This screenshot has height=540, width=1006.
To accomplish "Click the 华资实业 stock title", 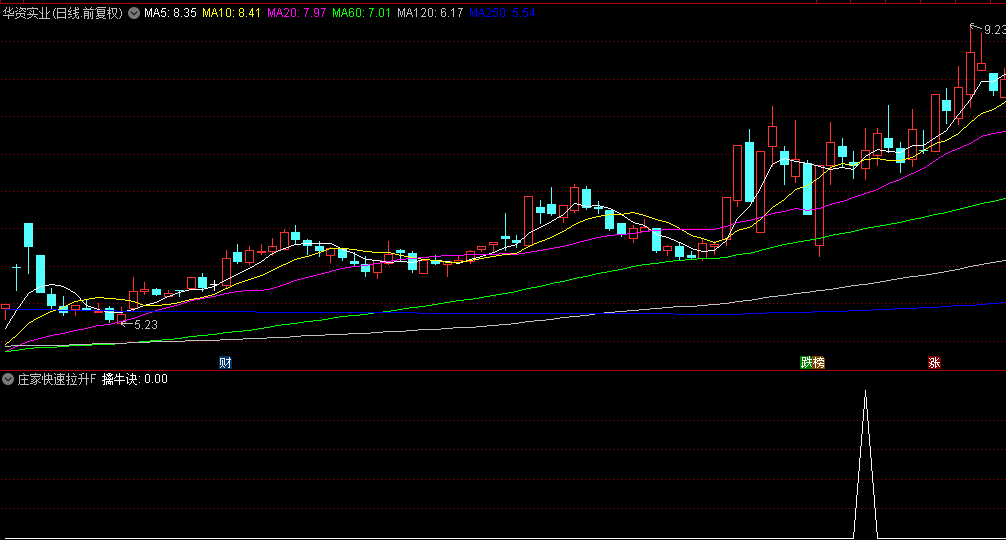I will tap(26, 13).
